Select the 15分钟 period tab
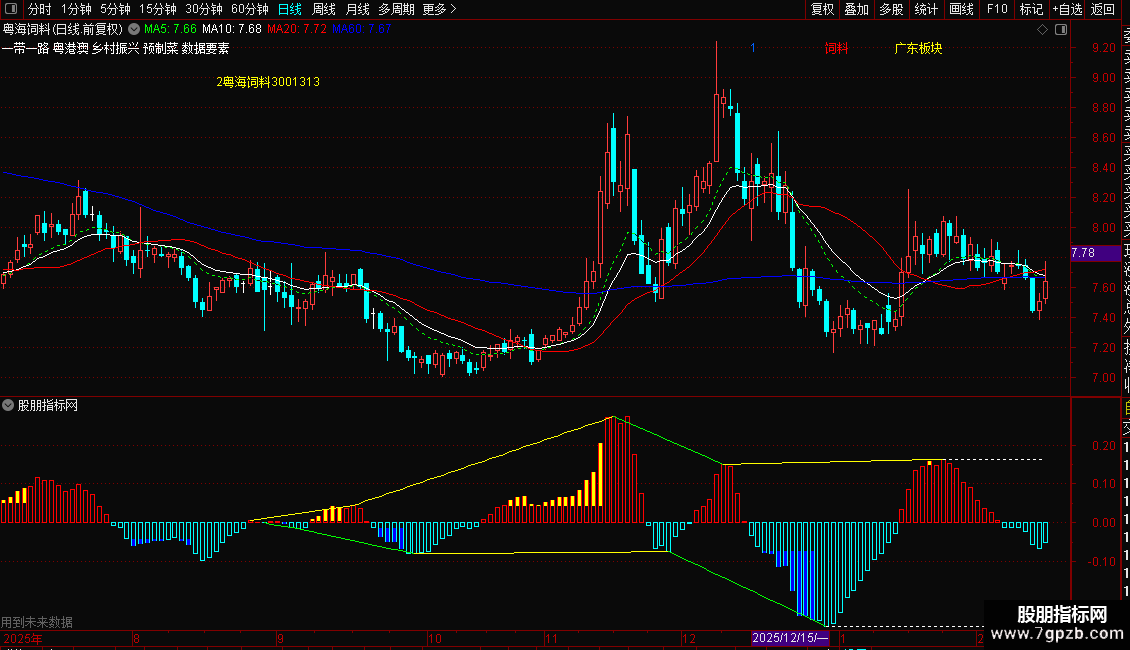Screen dimensions: 1130x650 point(157,9)
